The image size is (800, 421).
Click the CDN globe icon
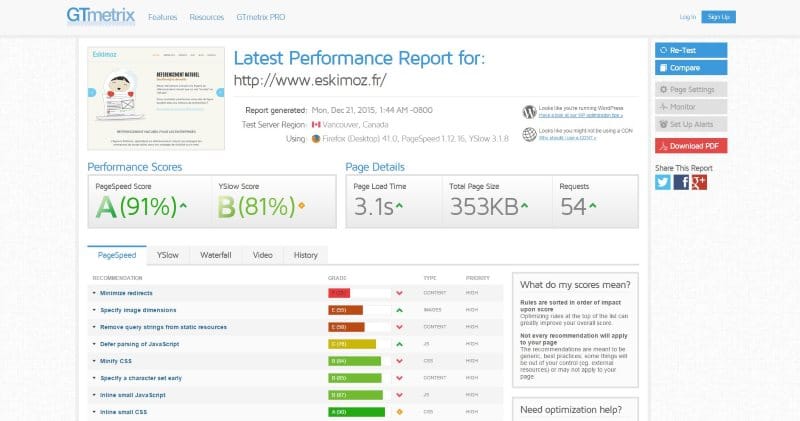529,134
